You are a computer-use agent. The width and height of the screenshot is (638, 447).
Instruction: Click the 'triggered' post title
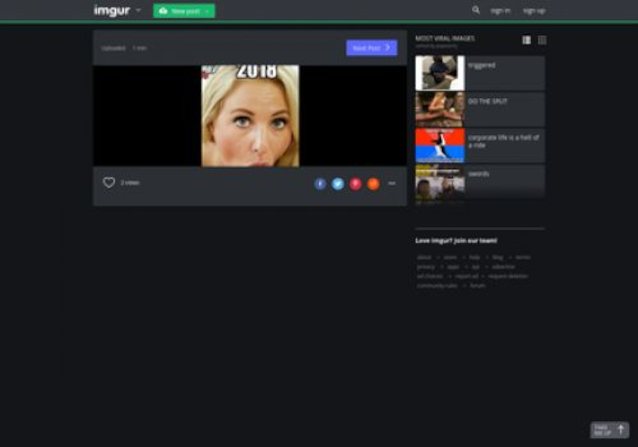coord(482,65)
